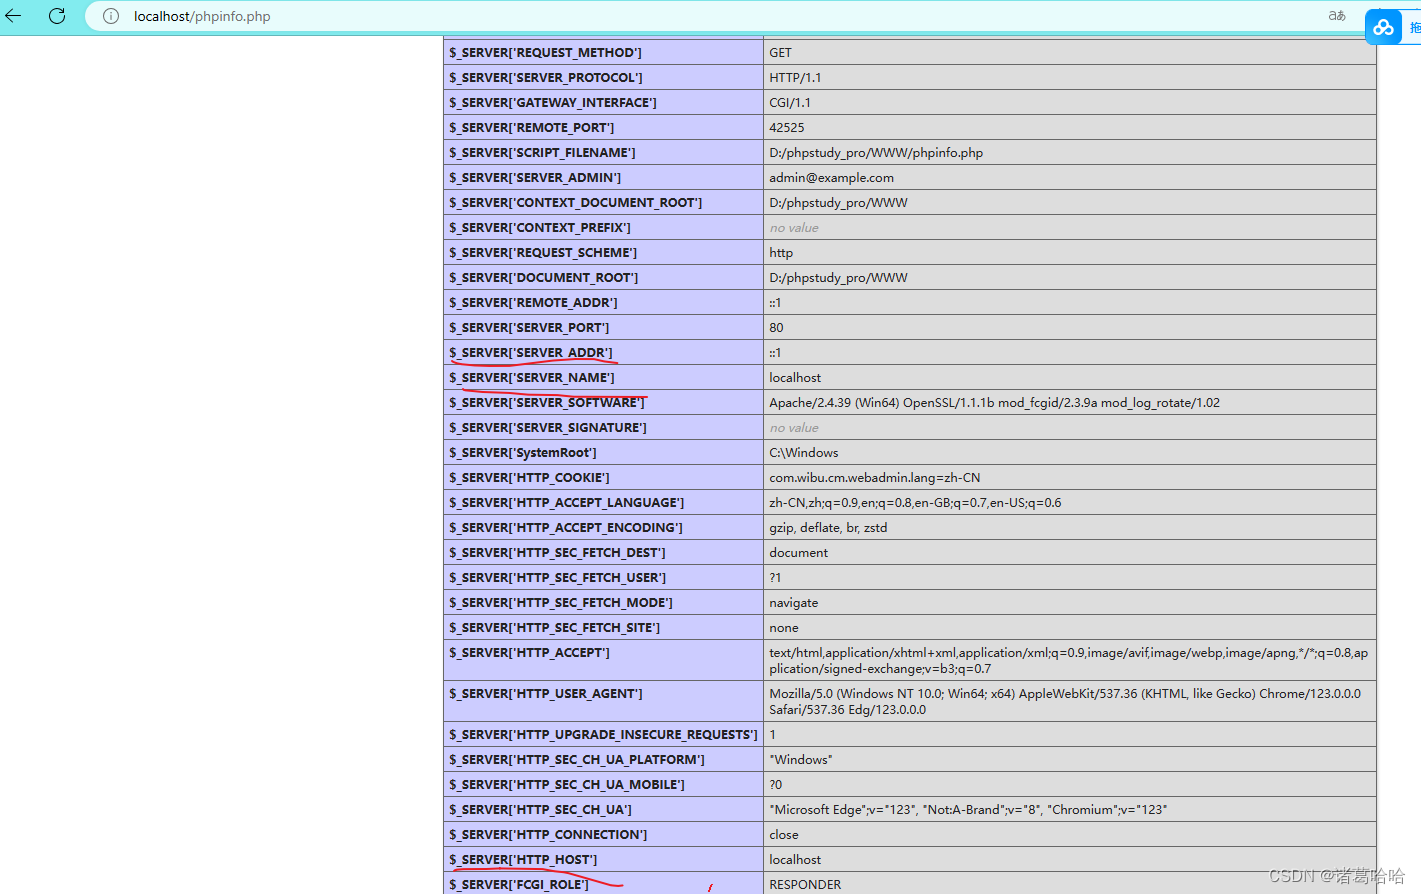Click $_SERVER['HTTP_SEC_CH_UA_PLATFORM'] label
The height and width of the screenshot is (894, 1421).
click(577, 759)
